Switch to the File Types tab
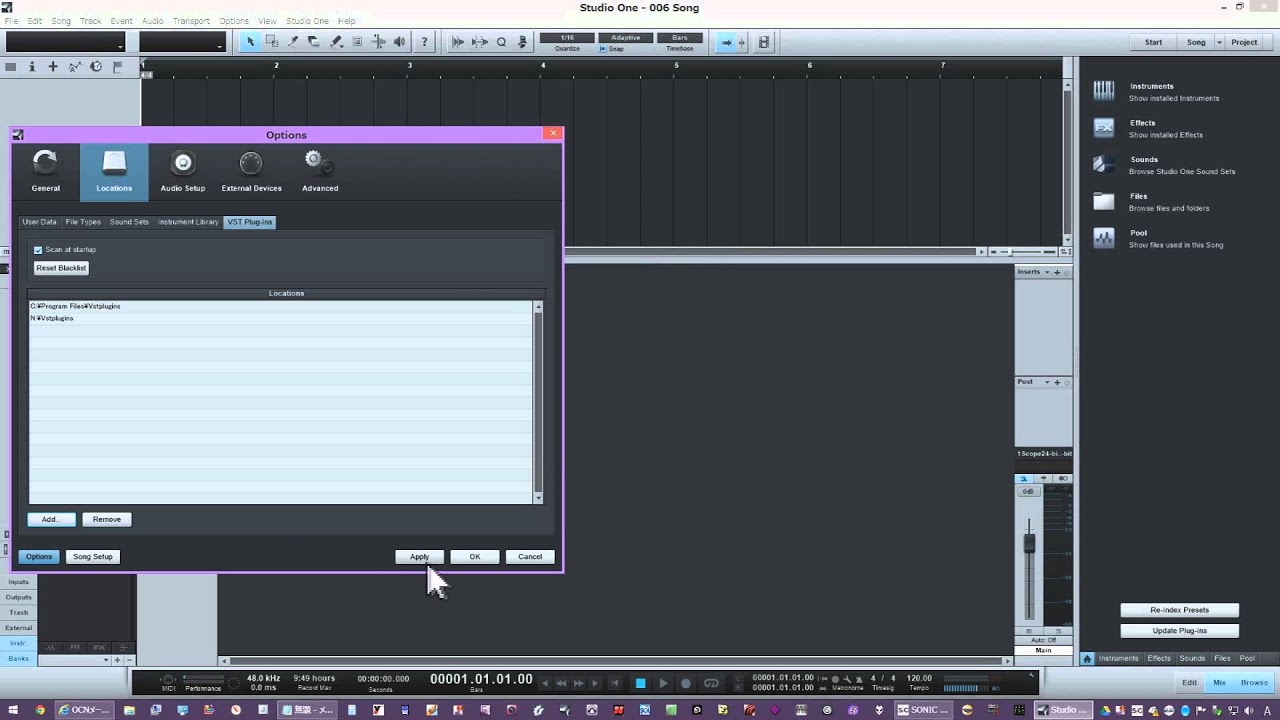This screenshot has width=1280, height=720. (x=83, y=222)
